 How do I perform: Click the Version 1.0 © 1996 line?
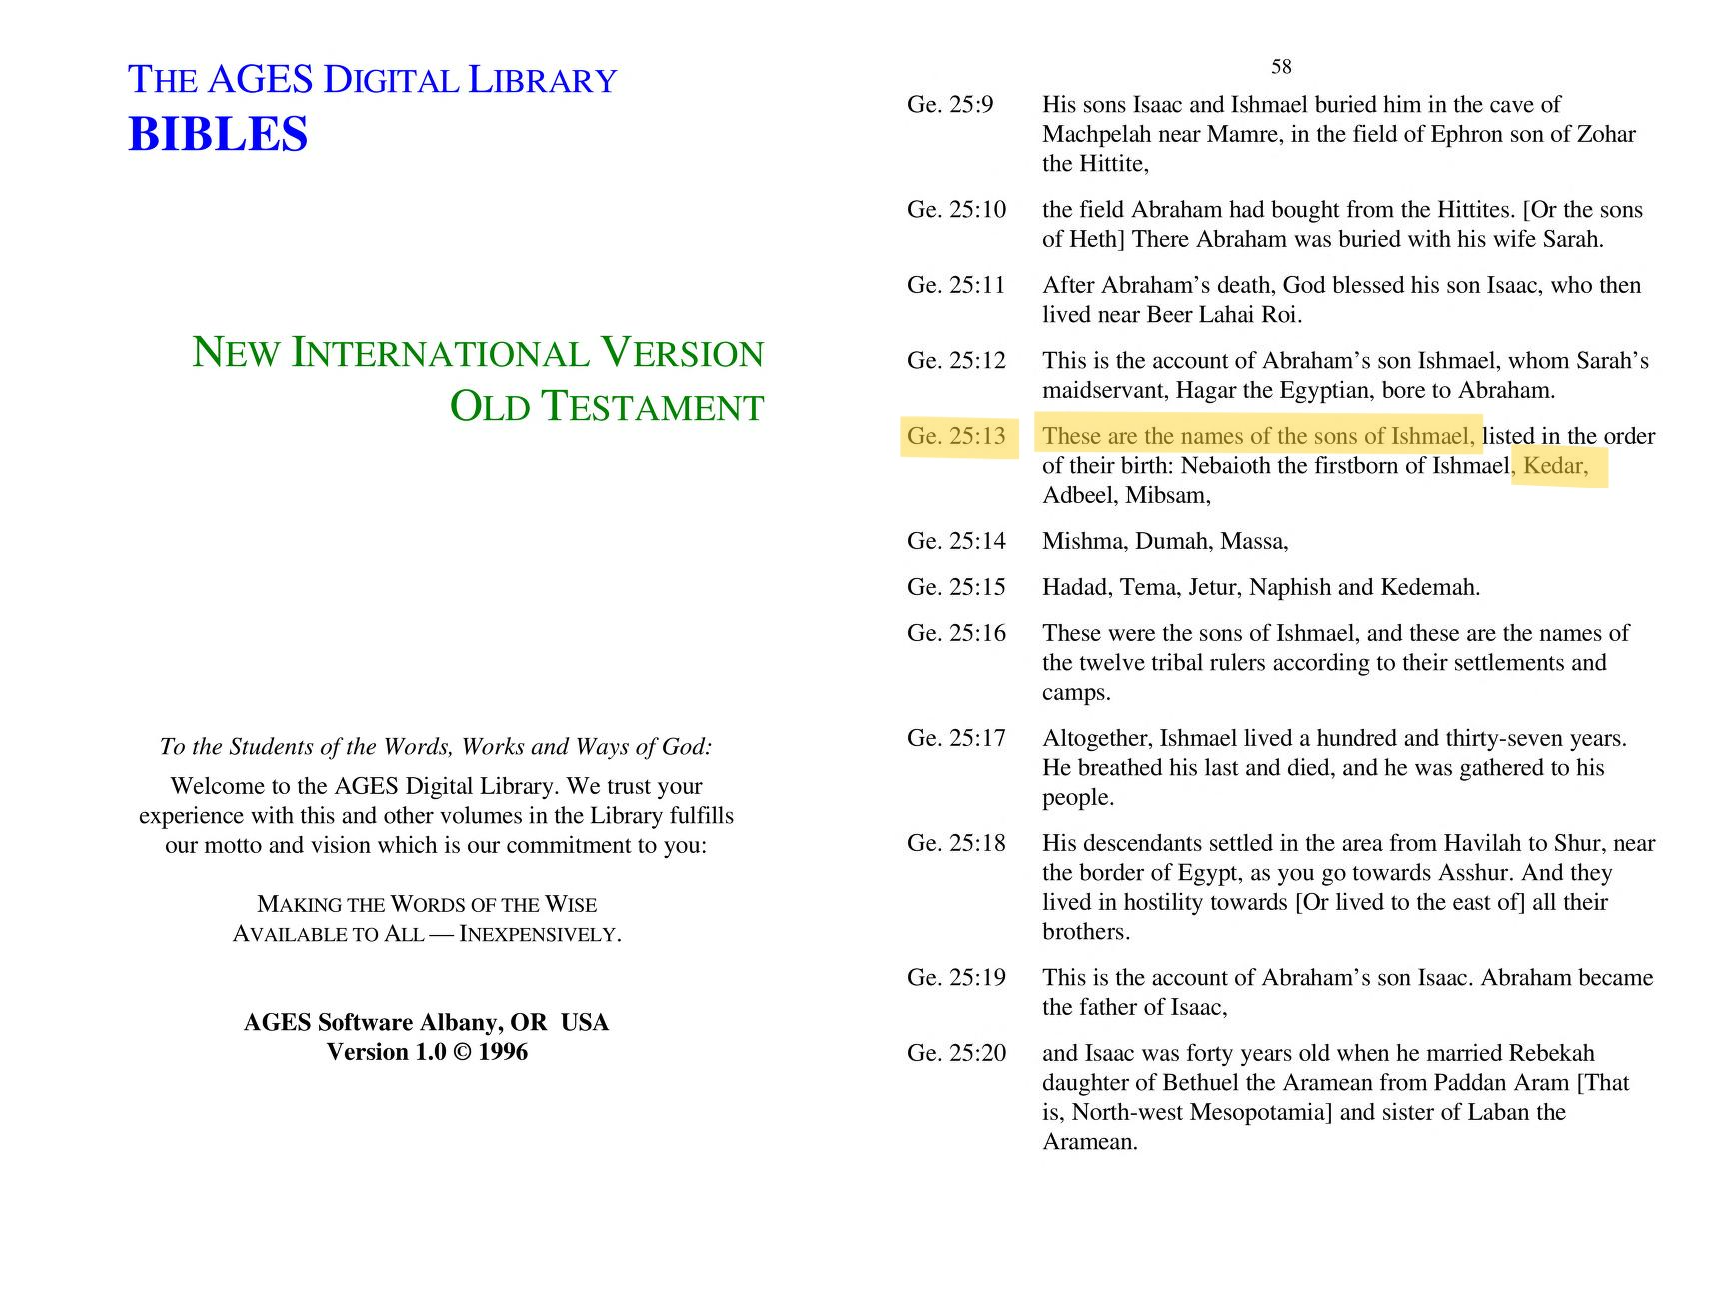tap(427, 1052)
